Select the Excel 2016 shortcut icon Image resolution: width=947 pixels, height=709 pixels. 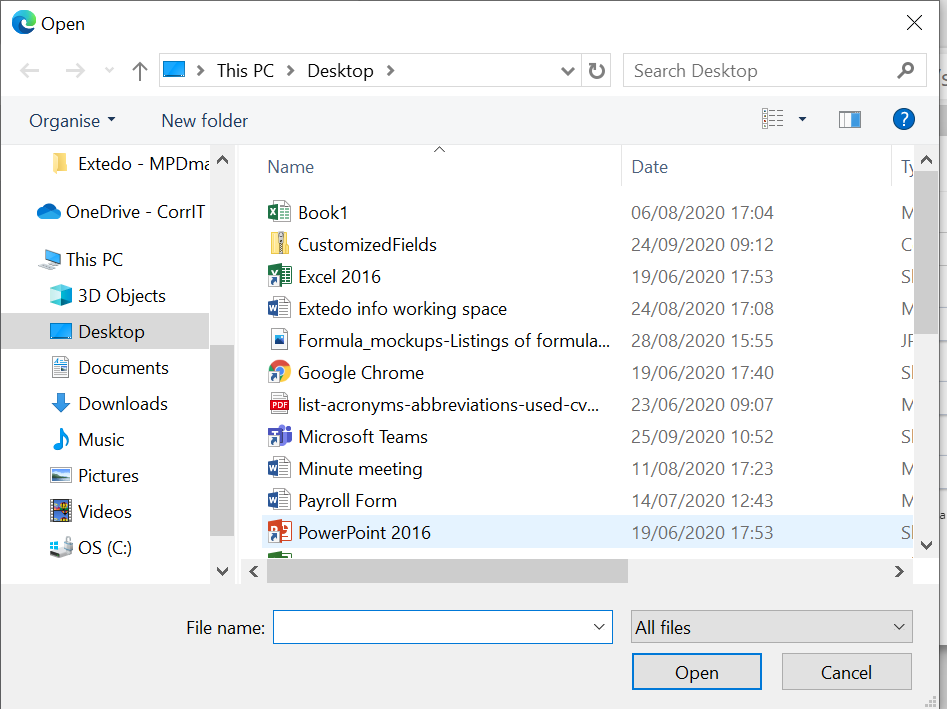coord(279,277)
